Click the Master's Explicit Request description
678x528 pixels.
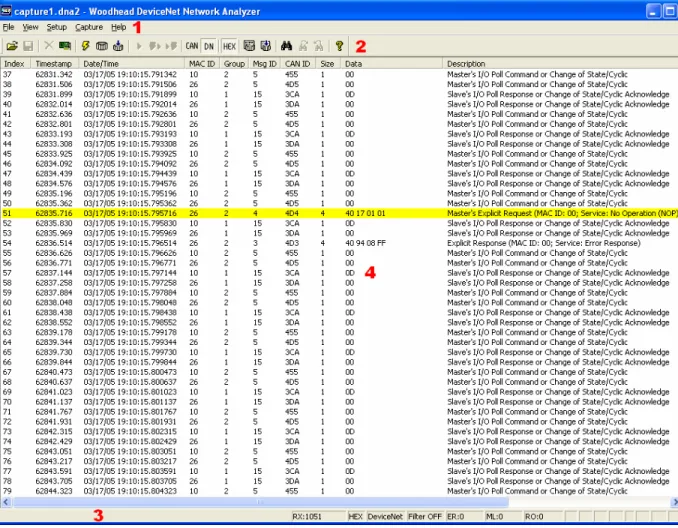(x=562, y=213)
